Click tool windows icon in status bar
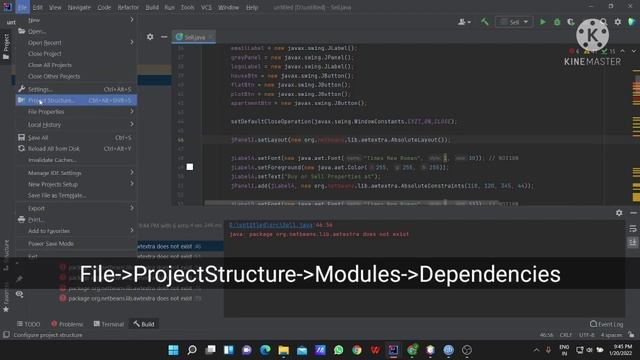Screen dimensions: 640x360 [x=6, y=335]
